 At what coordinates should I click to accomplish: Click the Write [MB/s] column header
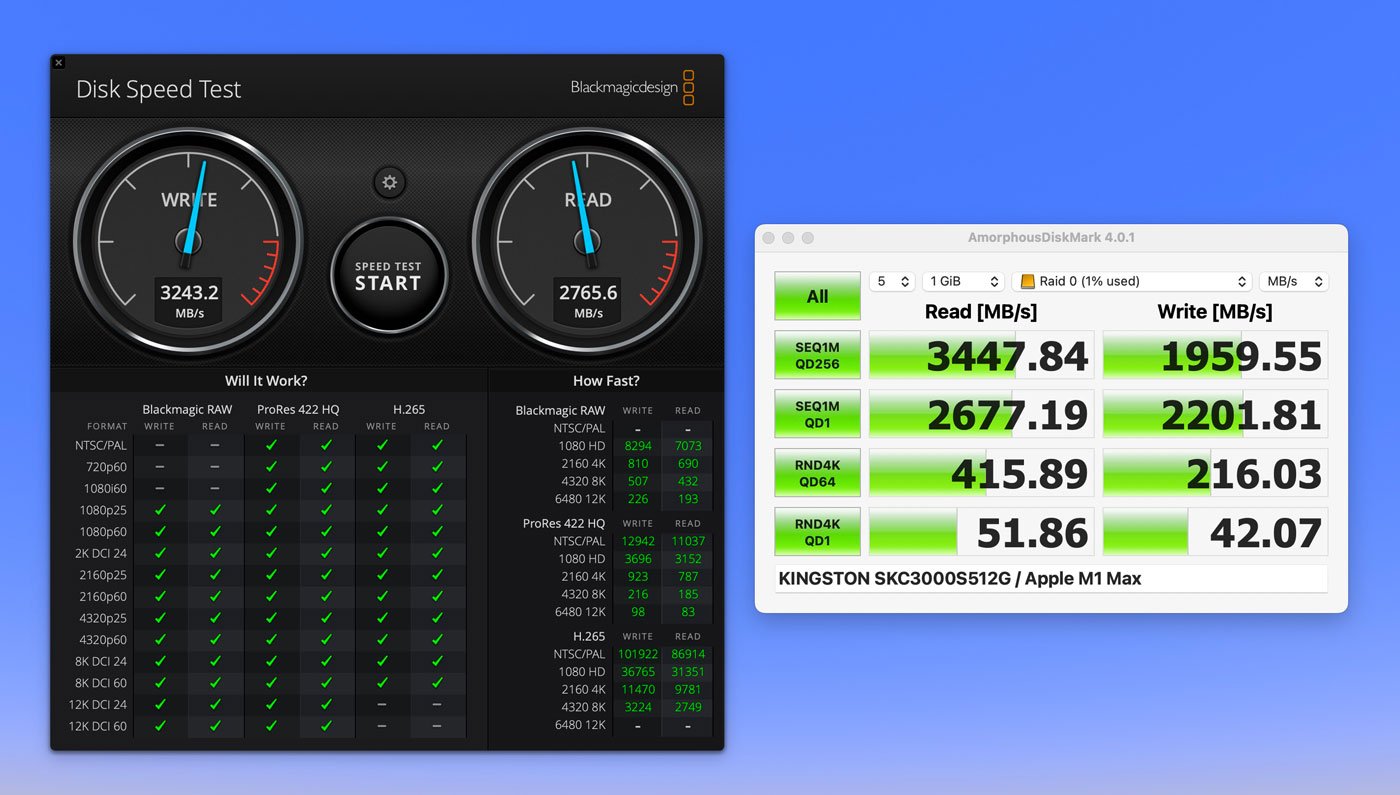coord(1215,312)
